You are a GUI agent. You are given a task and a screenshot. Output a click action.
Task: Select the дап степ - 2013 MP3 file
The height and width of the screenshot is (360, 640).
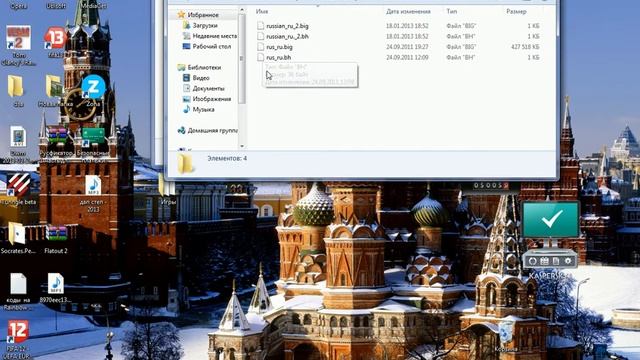tap(93, 194)
